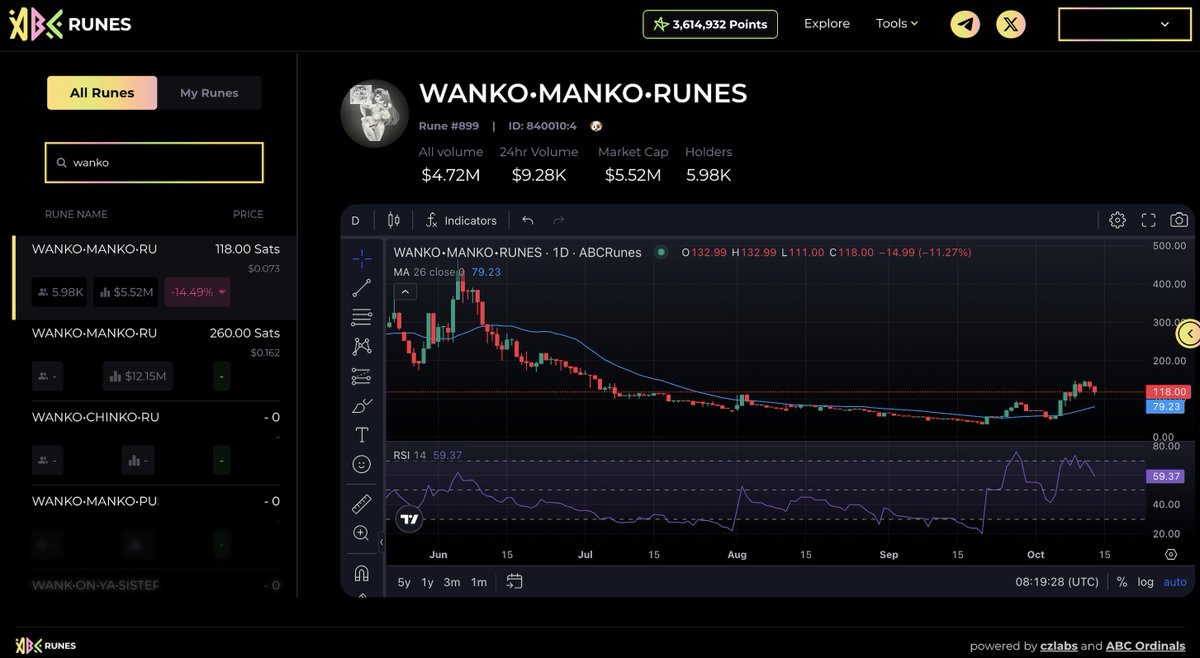Image resolution: width=1200 pixels, height=658 pixels.
Task: Toggle the magnet snapping mode
Action: click(x=361, y=574)
